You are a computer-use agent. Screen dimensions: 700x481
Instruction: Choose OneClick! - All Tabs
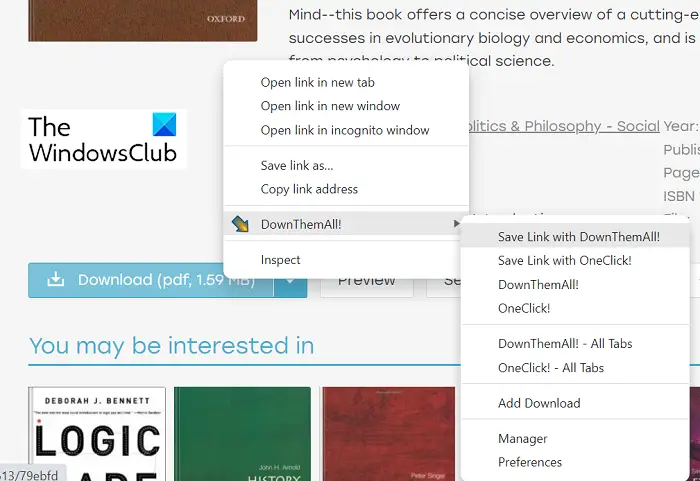(x=575, y=368)
